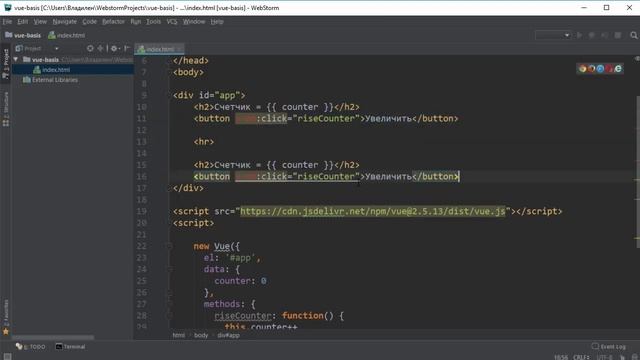Collapse fold marker at riseCounter function line

[x=169, y=316]
